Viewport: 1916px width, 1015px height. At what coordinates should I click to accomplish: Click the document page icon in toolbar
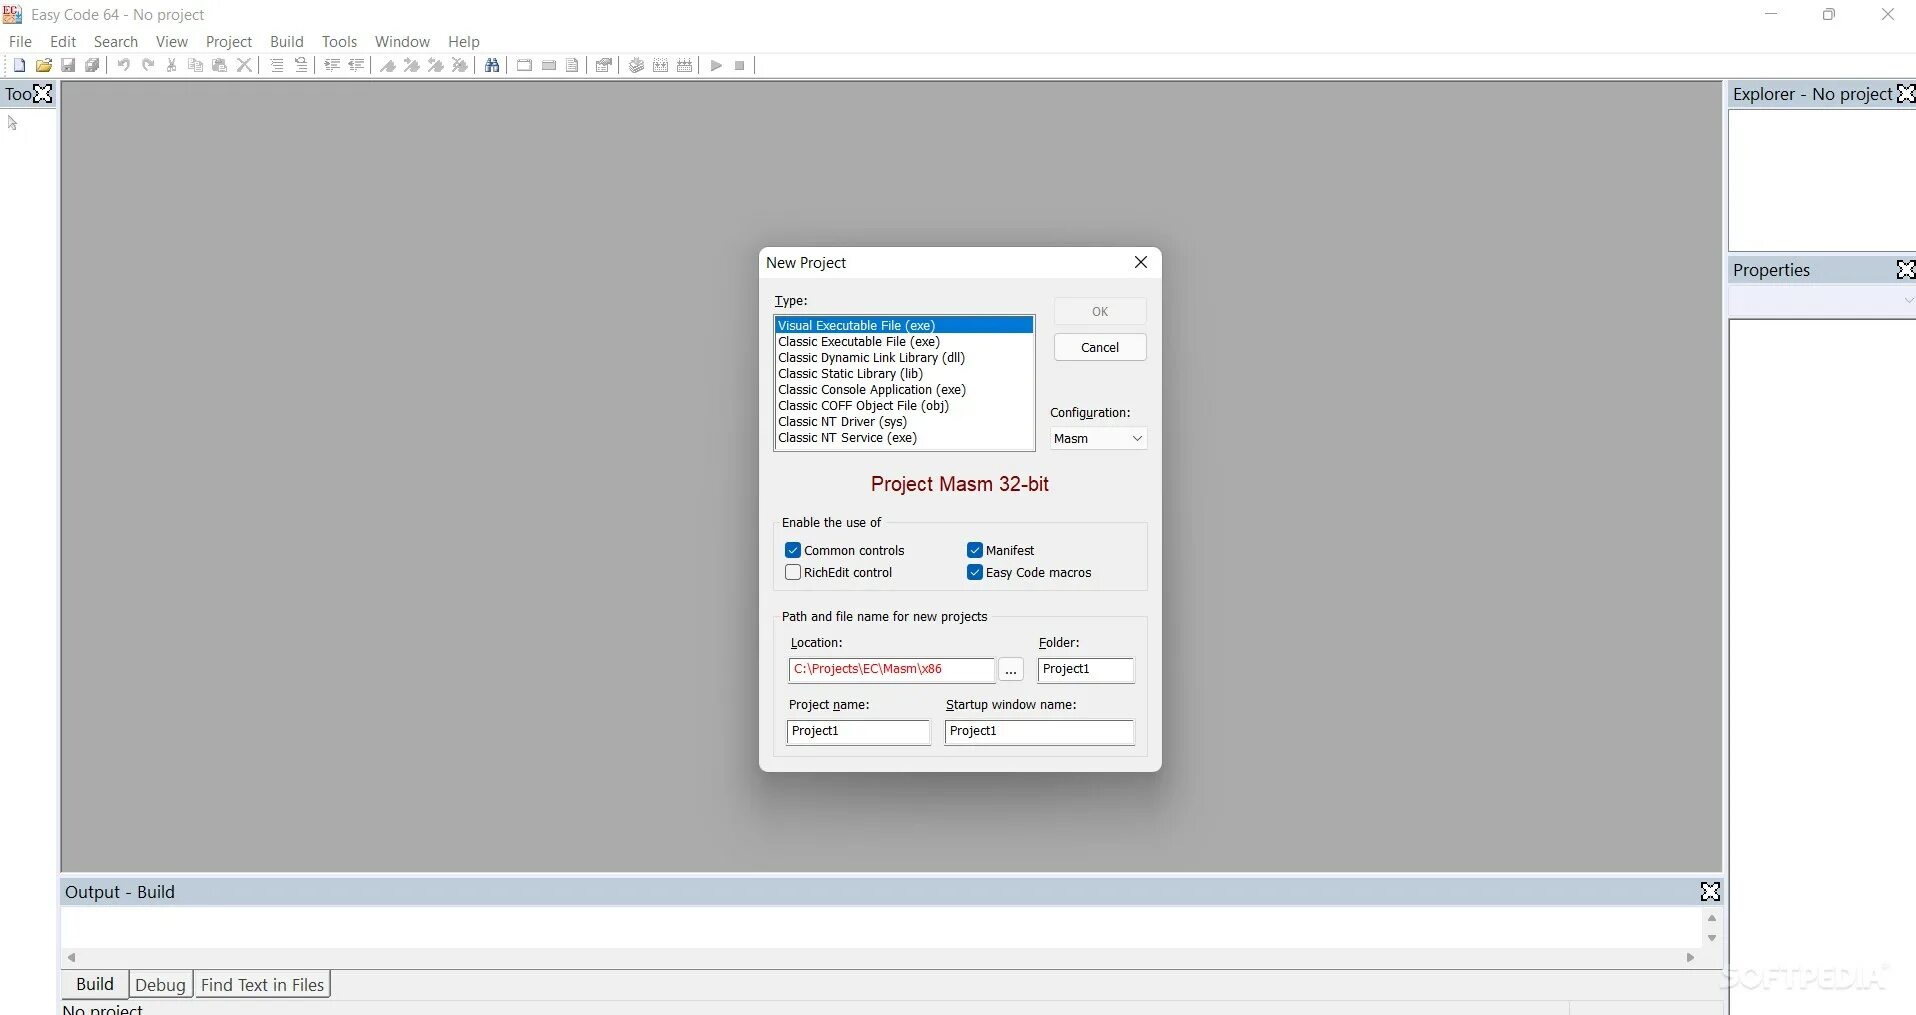click(x=572, y=66)
